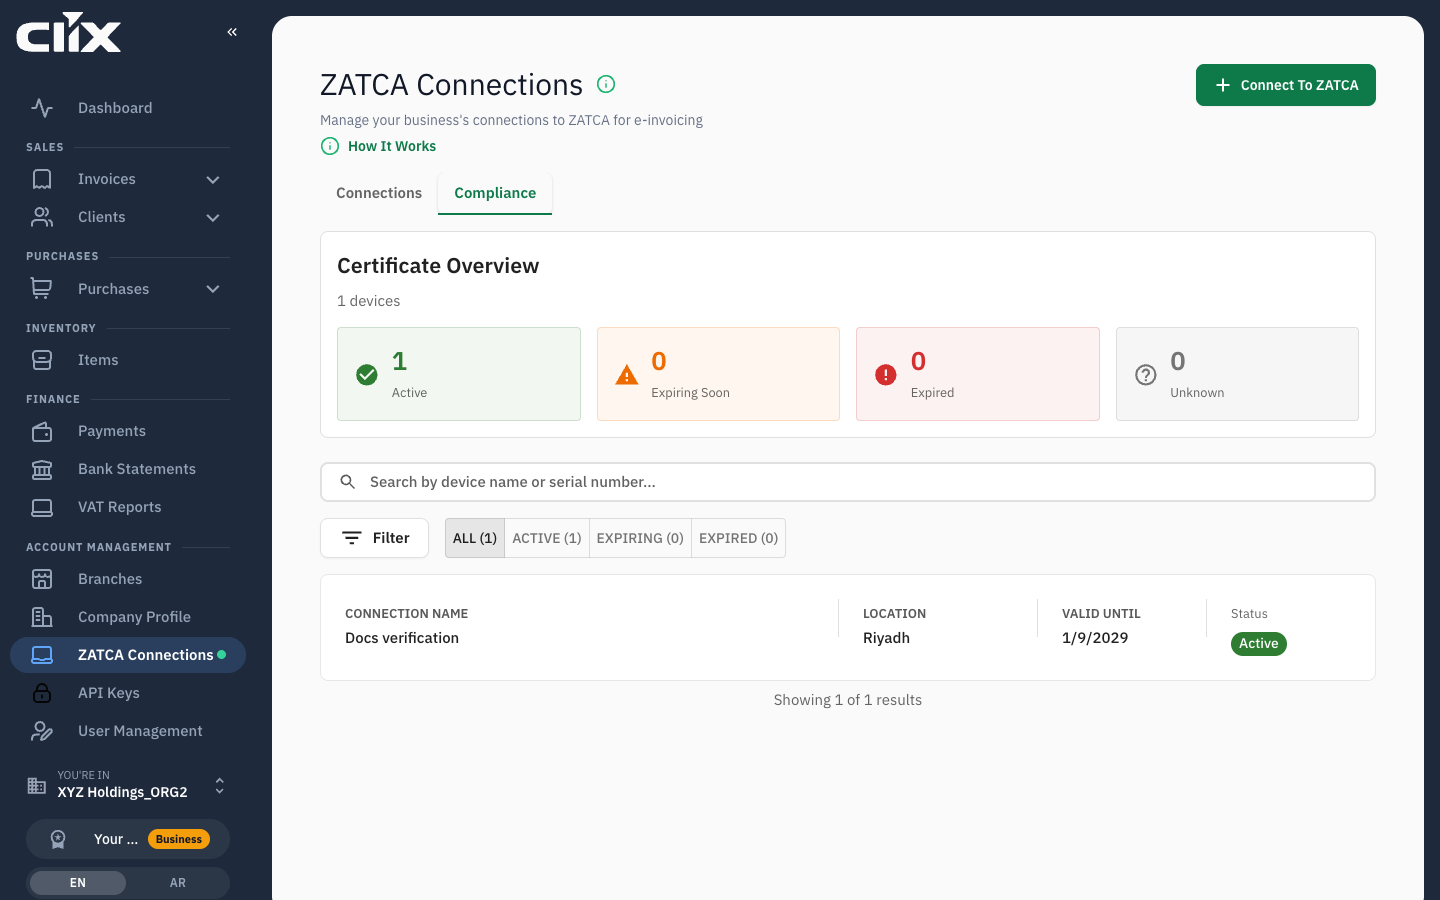
Task: Expand the Invoices submenu chevron
Action: (x=213, y=180)
